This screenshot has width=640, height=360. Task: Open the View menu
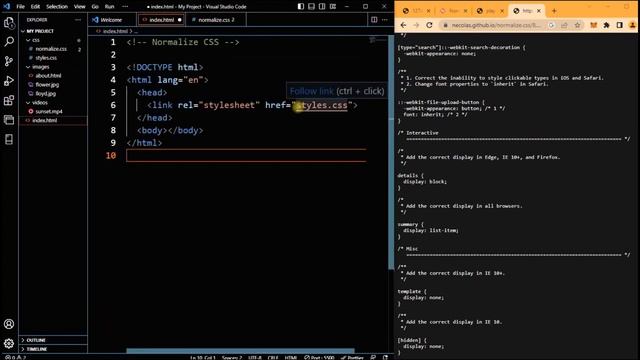(80, 7)
